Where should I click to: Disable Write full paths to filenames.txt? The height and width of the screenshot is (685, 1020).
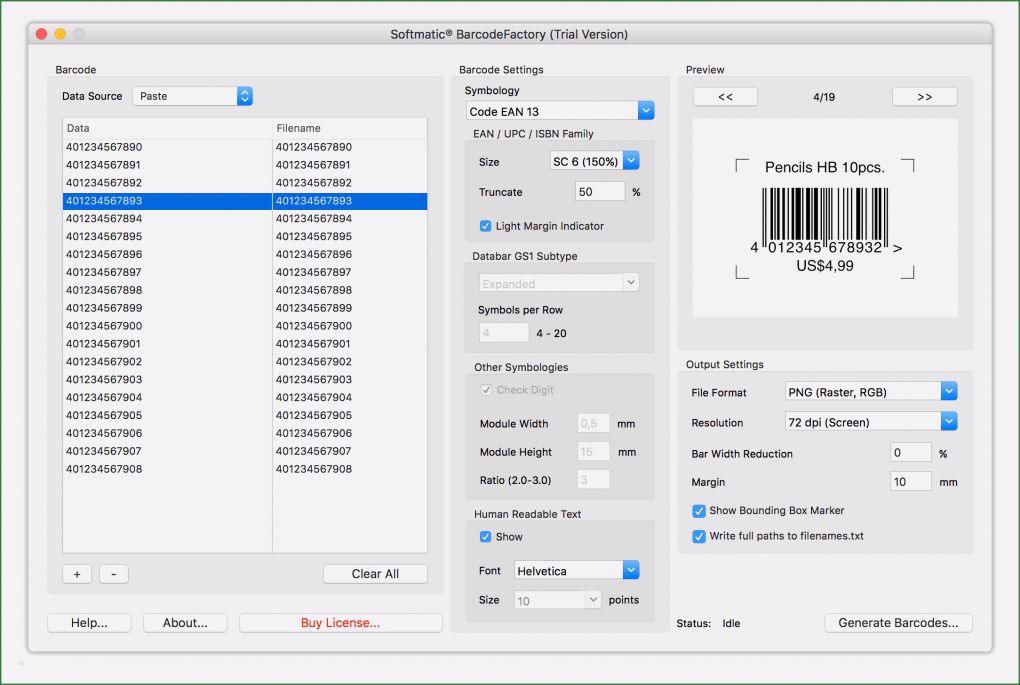coord(698,536)
